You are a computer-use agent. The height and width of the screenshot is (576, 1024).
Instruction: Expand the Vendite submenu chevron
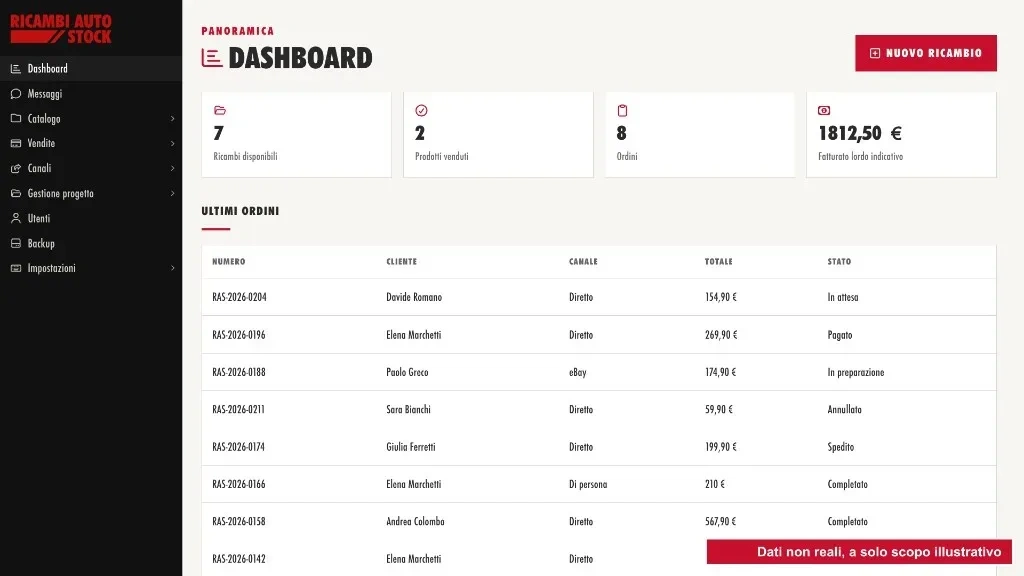pyautogui.click(x=172, y=144)
